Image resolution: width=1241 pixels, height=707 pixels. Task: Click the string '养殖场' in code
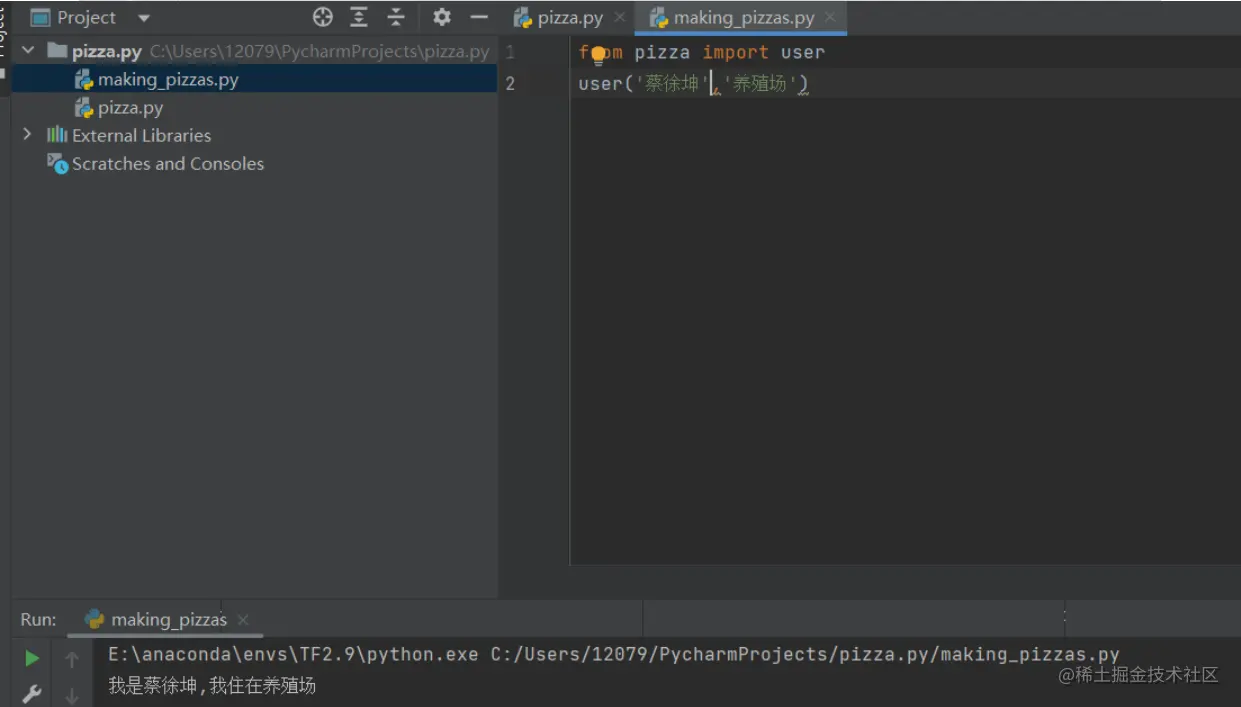(x=760, y=83)
